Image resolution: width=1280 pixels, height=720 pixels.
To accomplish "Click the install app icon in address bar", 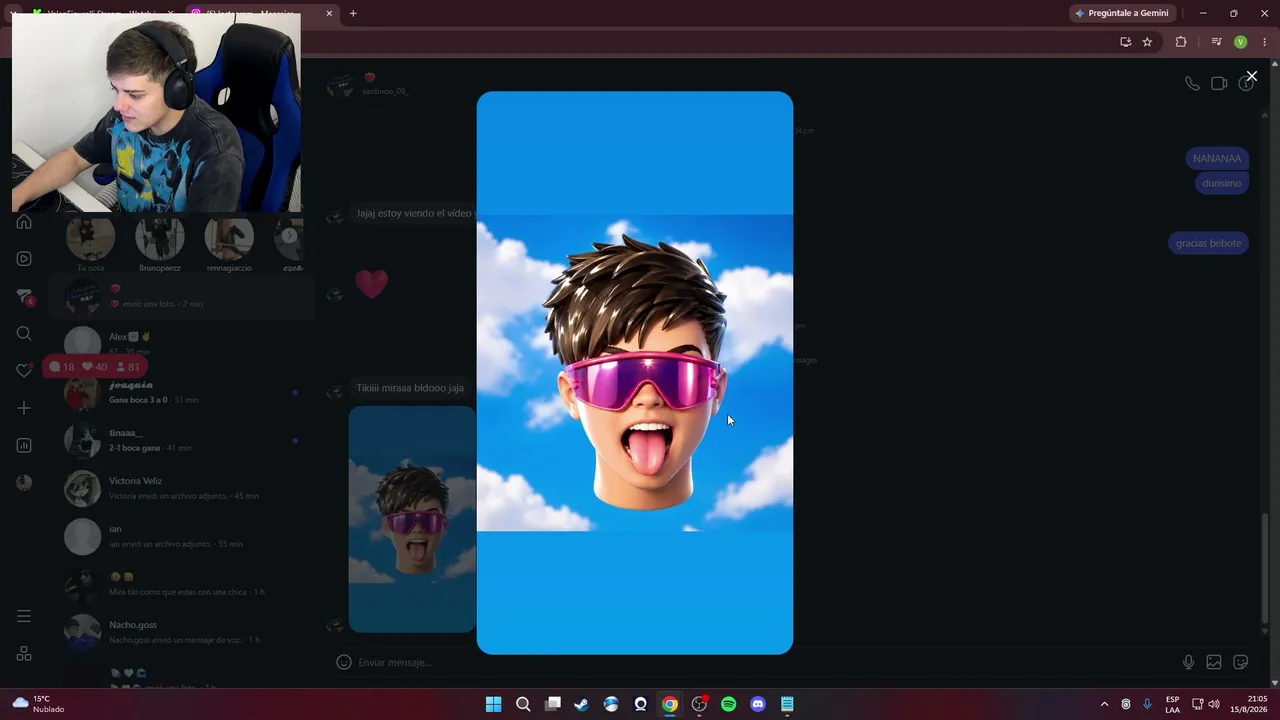I will pos(1125,42).
